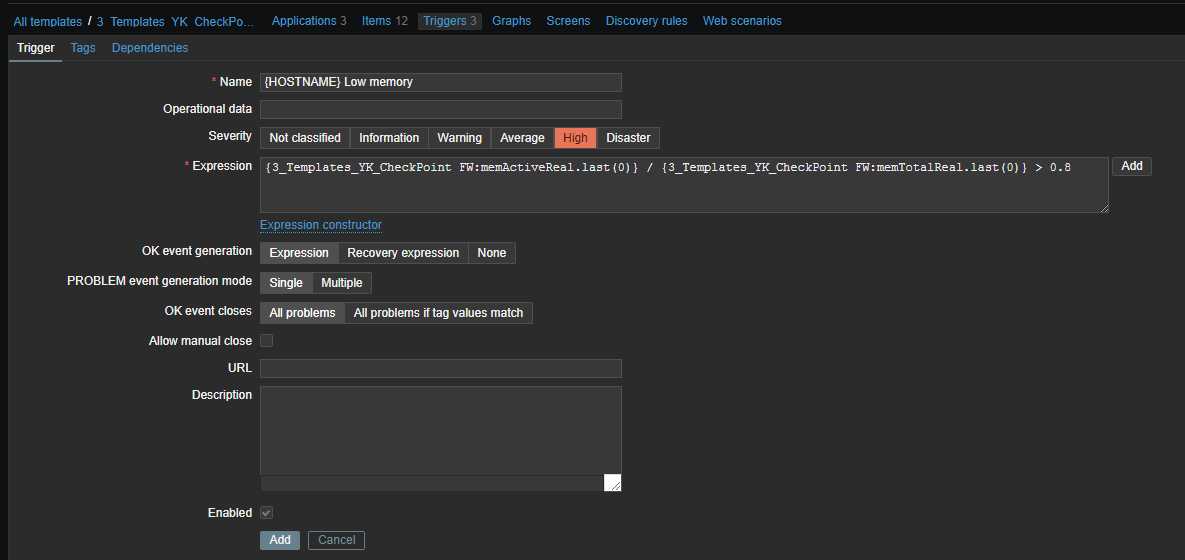Viewport: 1185px width, 560px height.
Task: Select the High severity option
Action: coord(575,138)
